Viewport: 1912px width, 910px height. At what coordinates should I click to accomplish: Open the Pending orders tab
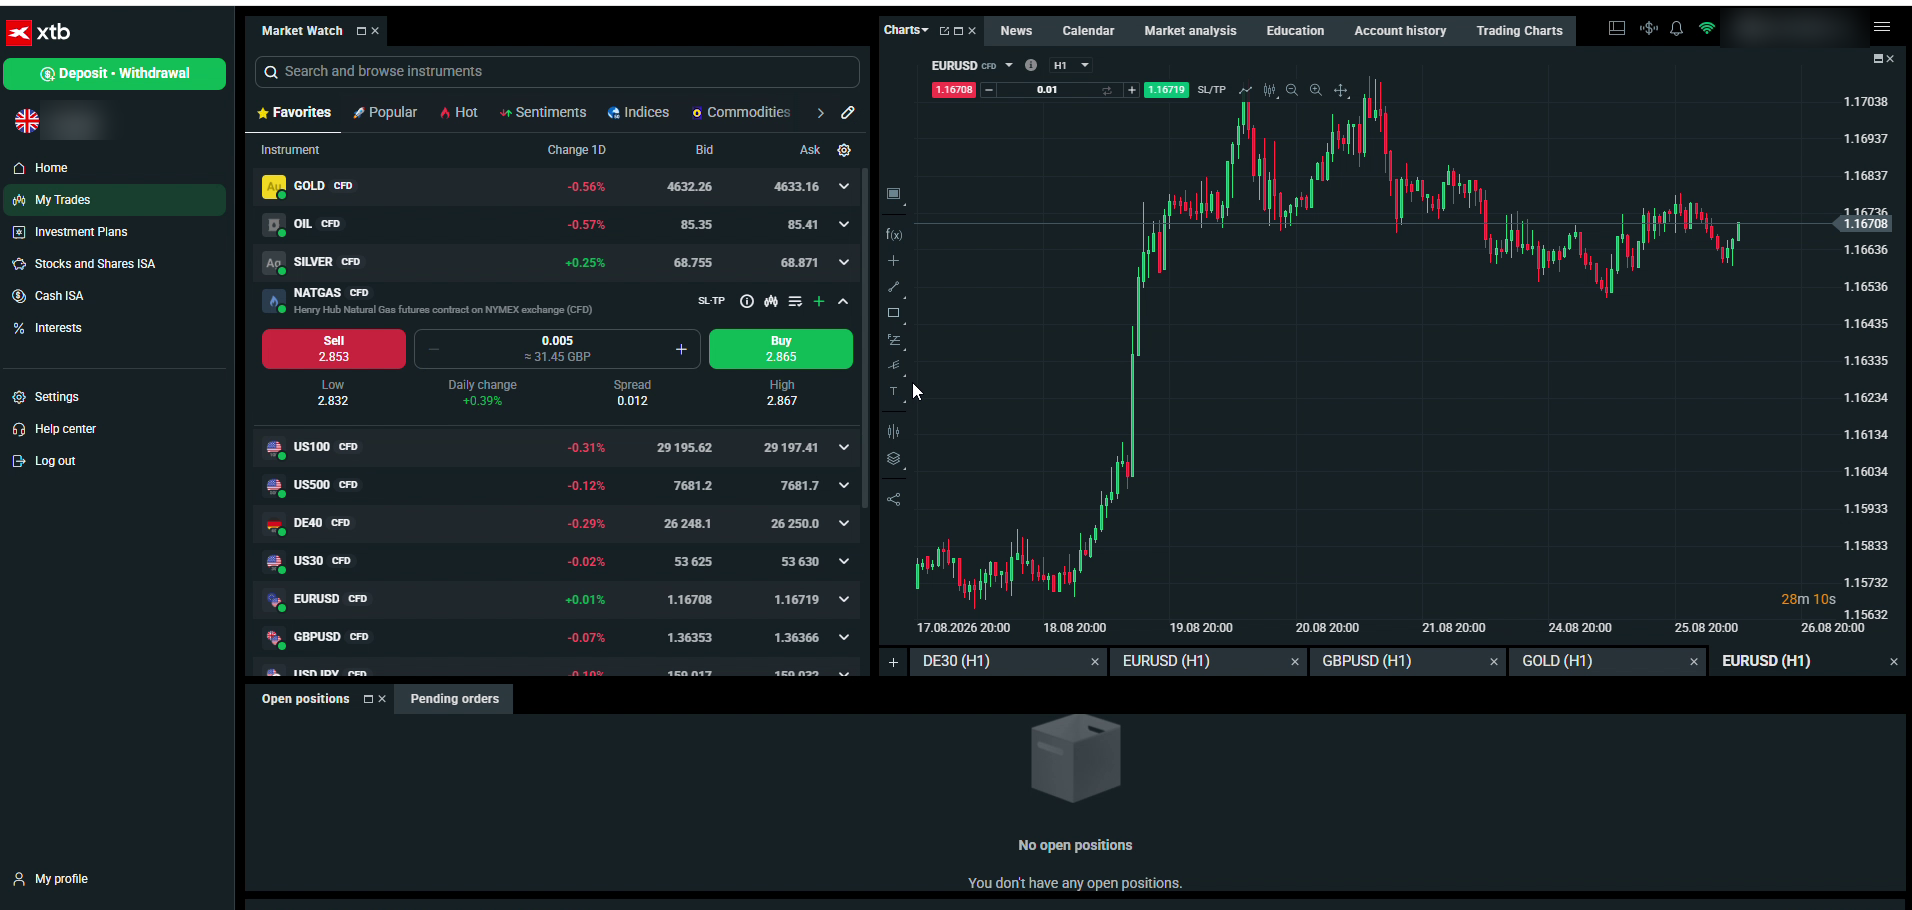tap(454, 699)
